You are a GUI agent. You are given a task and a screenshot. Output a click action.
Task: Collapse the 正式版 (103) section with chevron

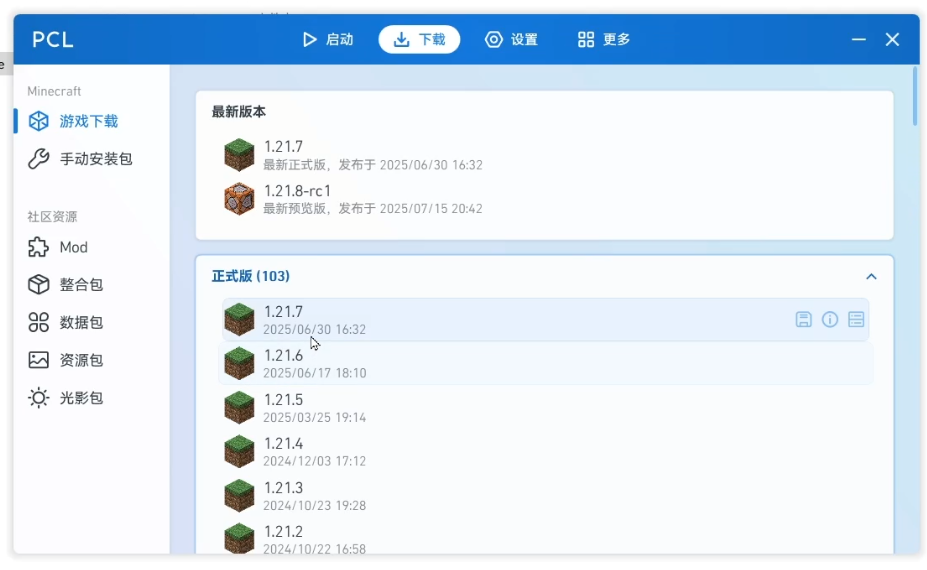coord(871,277)
